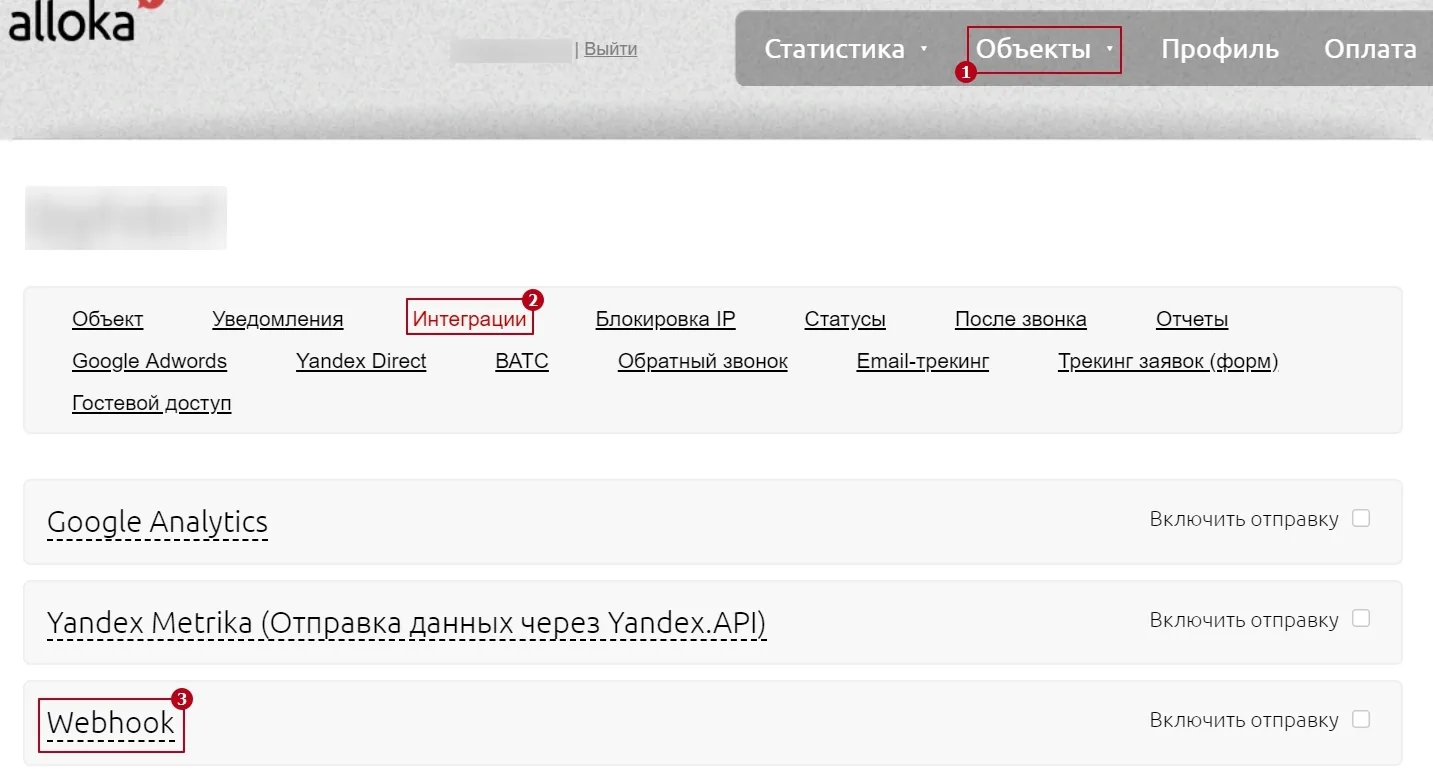Go to the Профиль section

[x=1219, y=49]
